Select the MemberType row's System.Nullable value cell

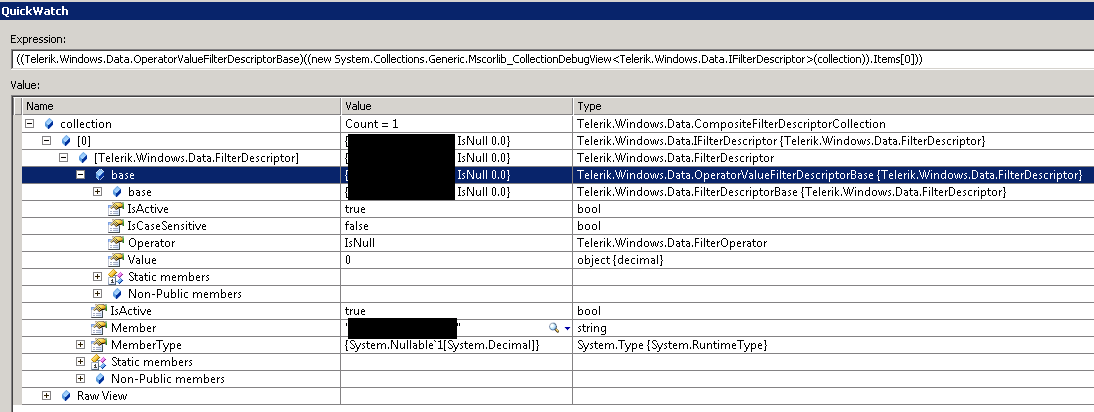coord(456,345)
